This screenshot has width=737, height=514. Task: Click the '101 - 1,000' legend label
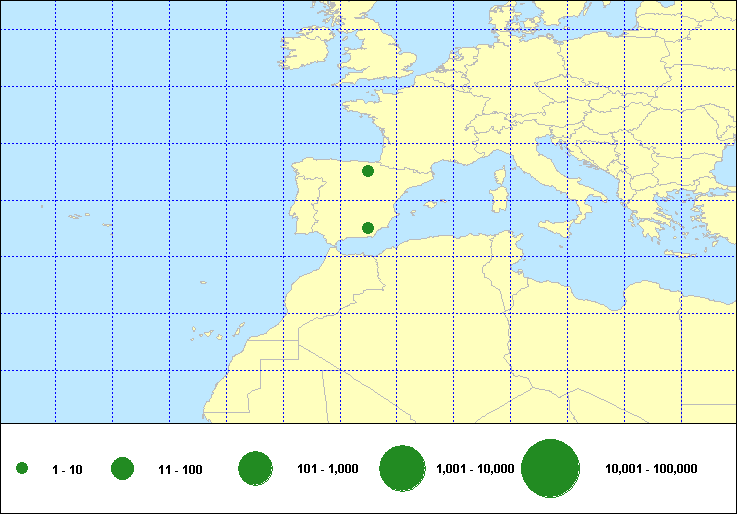(328, 469)
